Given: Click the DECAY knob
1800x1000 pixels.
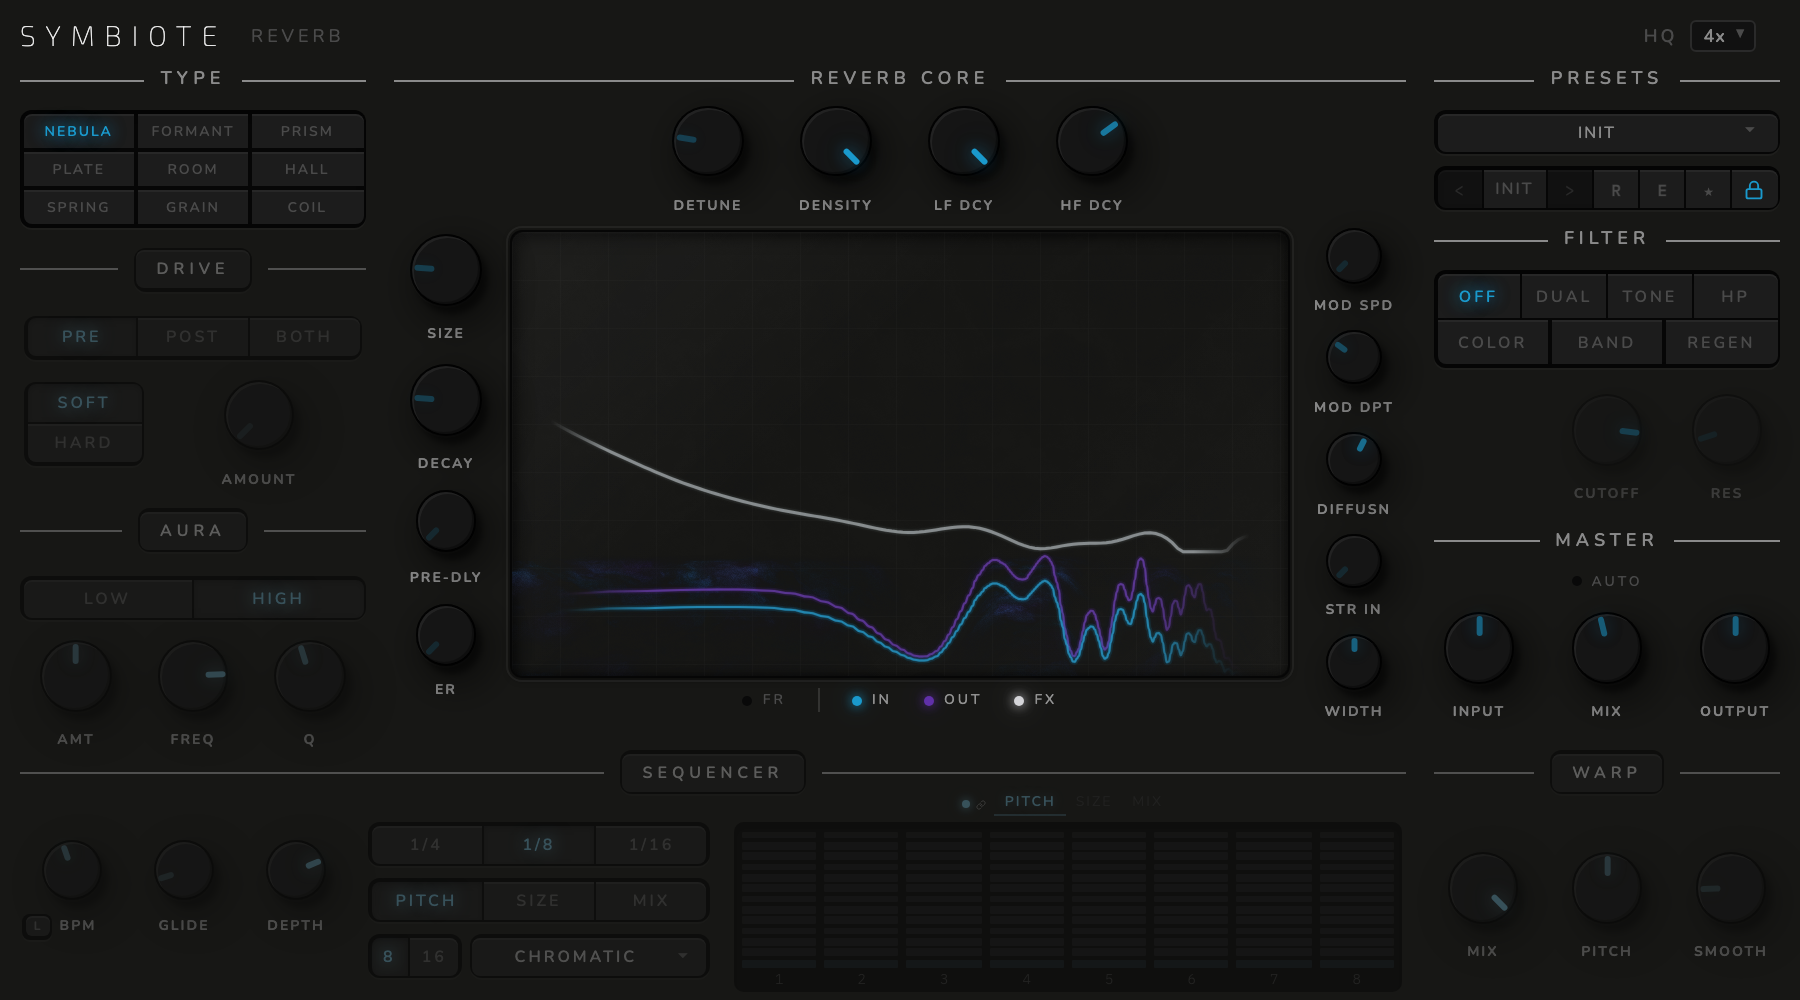Looking at the screenshot, I should tap(445, 400).
